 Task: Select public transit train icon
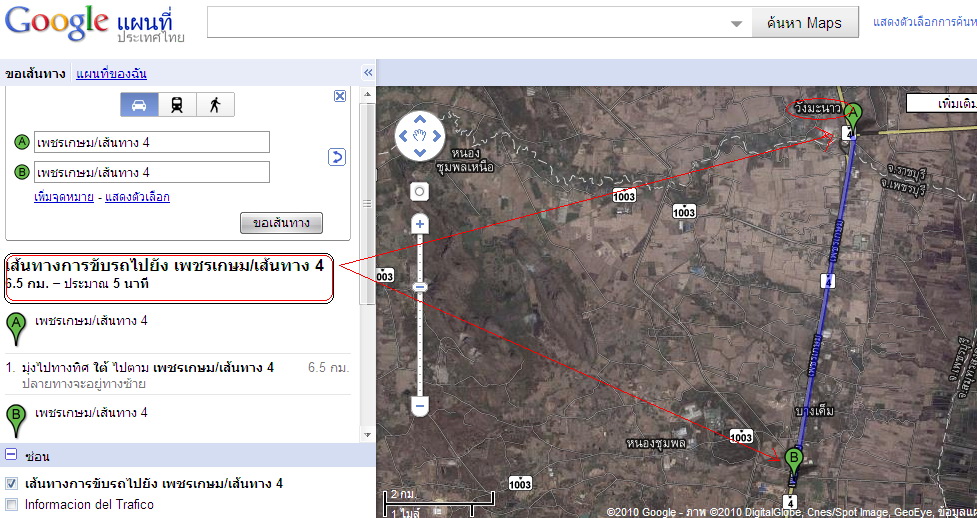coord(177,104)
